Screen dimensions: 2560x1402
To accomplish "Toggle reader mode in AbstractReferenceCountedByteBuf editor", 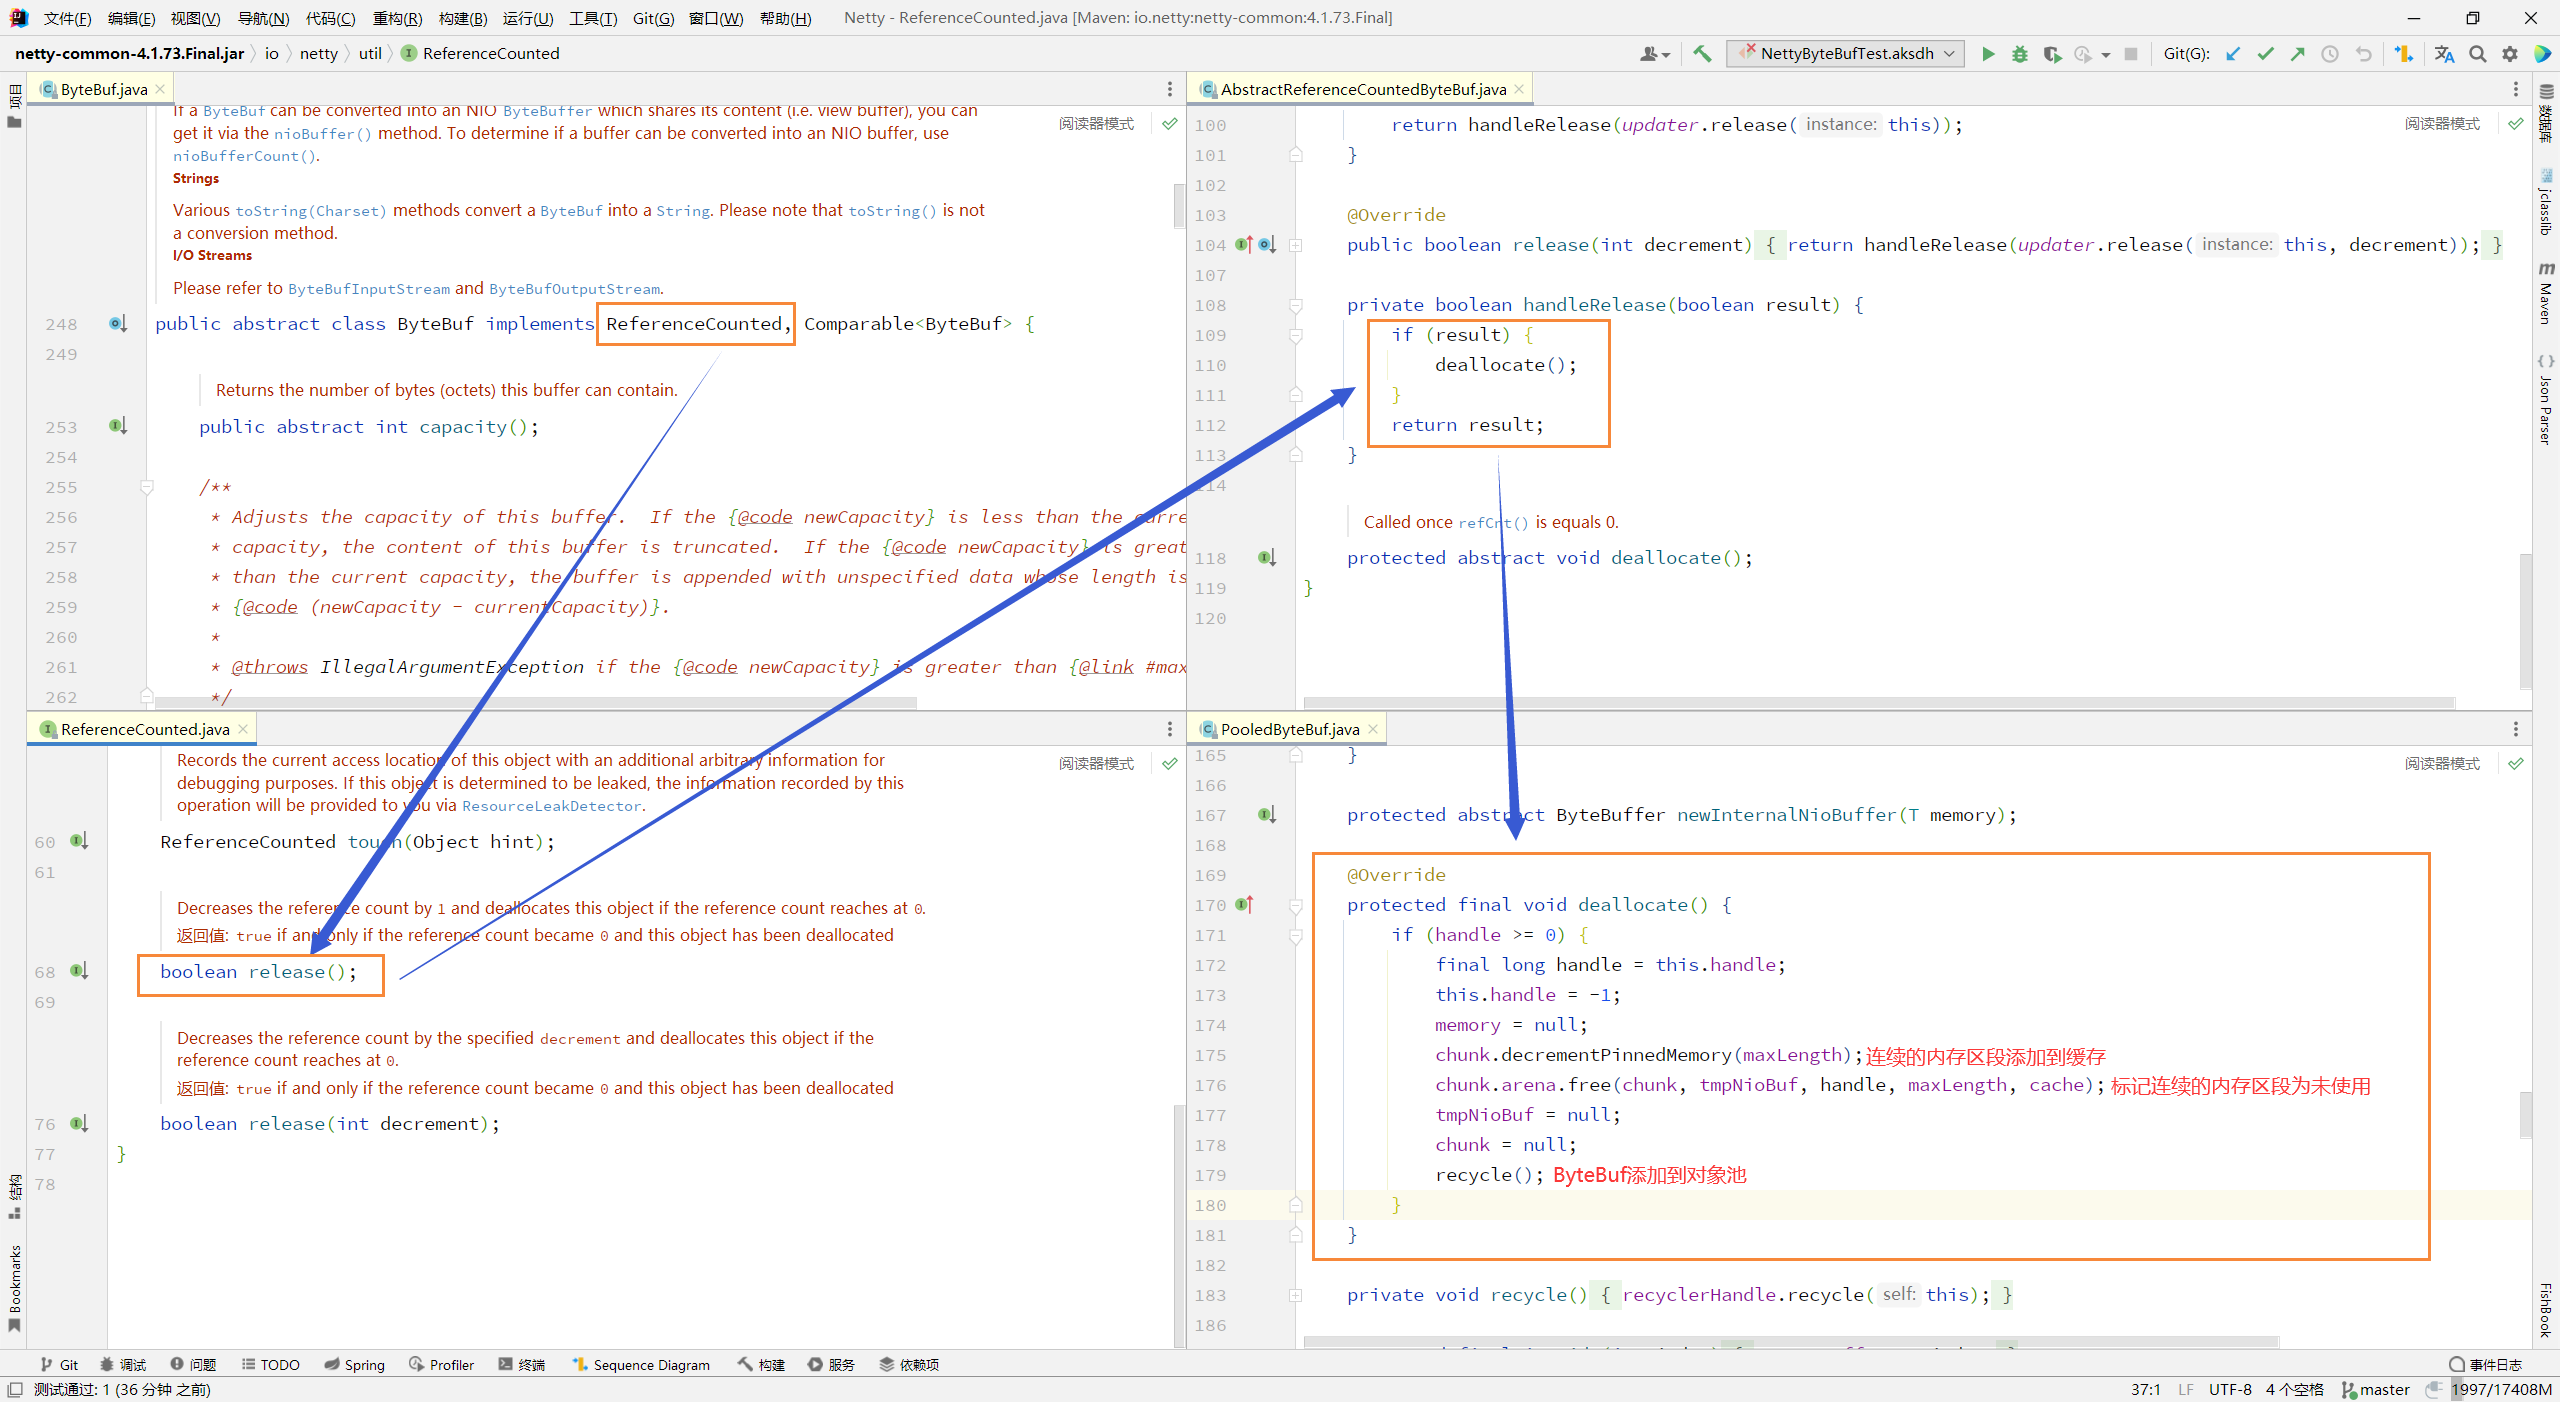I will (x=2442, y=124).
